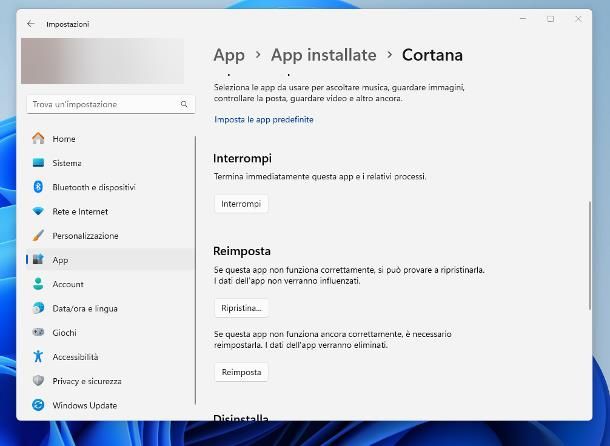The height and width of the screenshot is (446, 610).
Task: Click text 'Termina immediatamente questa app'
Action: tap(284, 177)
